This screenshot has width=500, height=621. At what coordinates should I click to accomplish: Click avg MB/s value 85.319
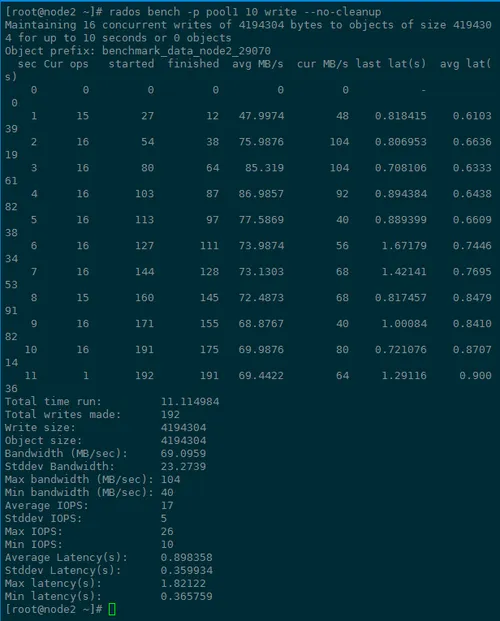click(x=264, y=168)
